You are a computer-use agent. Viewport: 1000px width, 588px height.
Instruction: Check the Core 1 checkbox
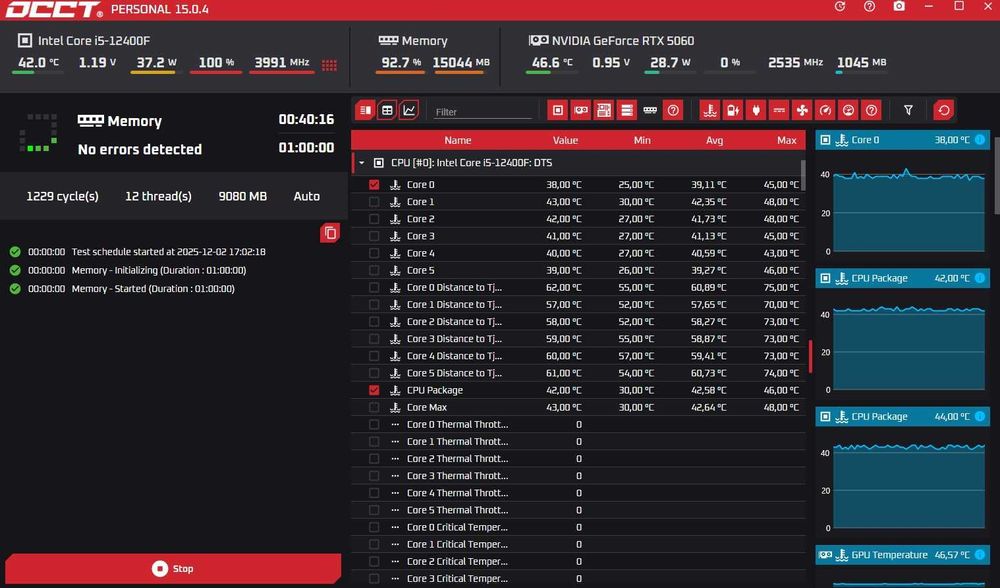(x=374, y=202)
